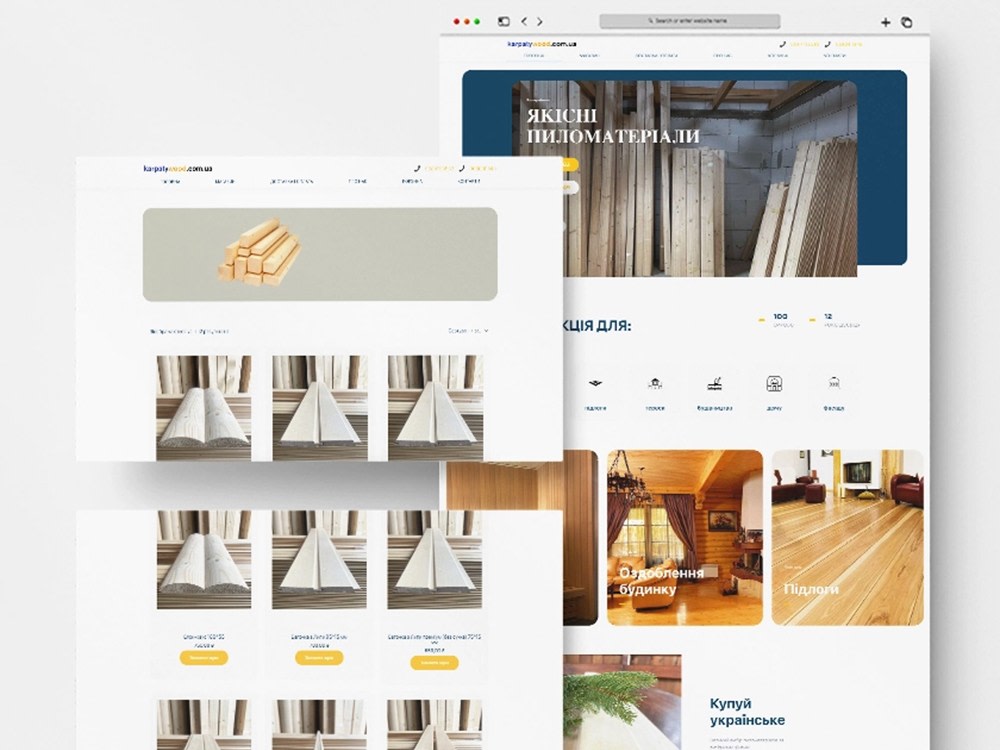Click the 'Купуй українське' heading

pyautogui.click(x=747, y=712)
